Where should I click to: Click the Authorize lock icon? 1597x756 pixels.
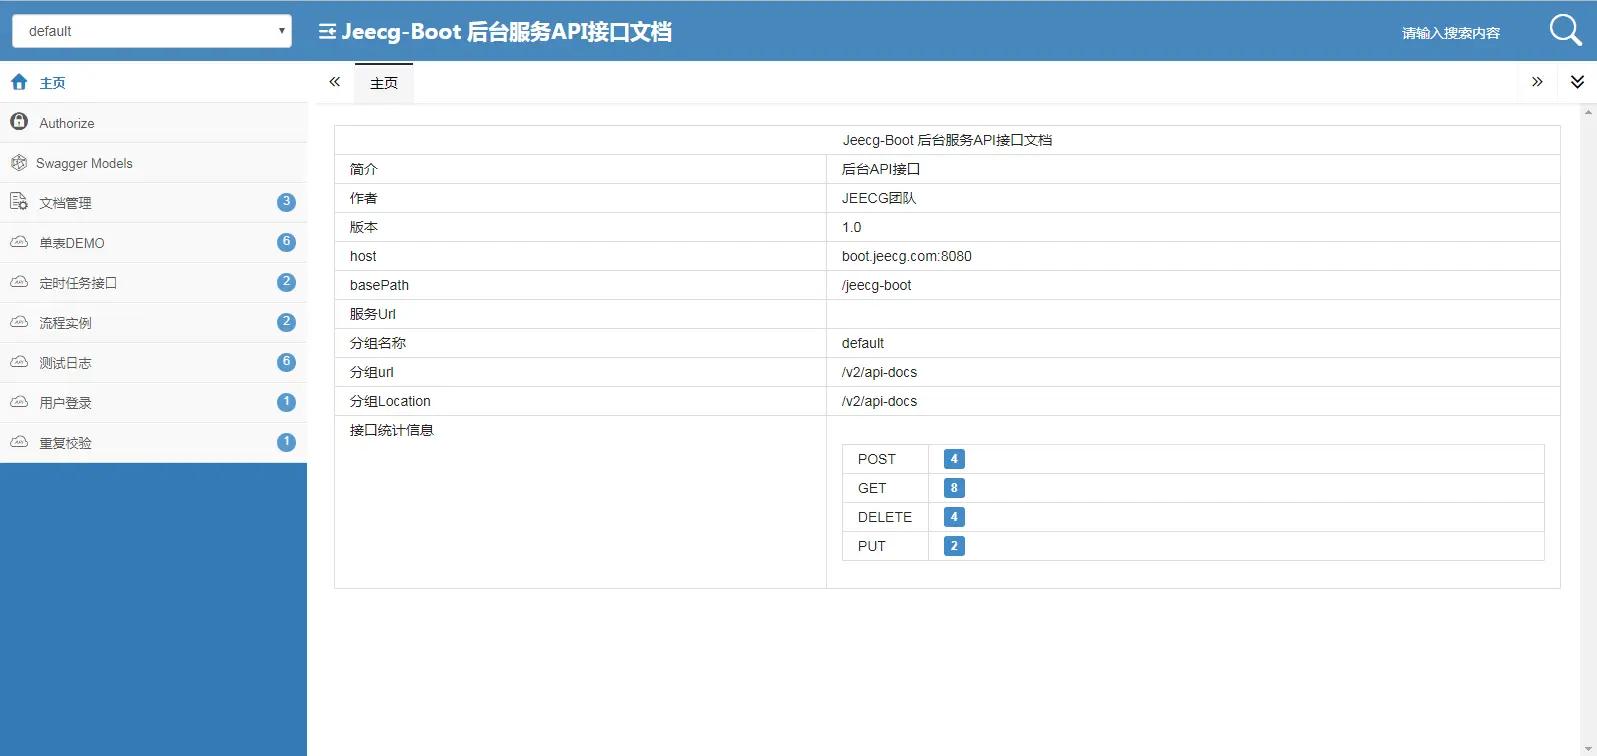(x=19, y=122)
